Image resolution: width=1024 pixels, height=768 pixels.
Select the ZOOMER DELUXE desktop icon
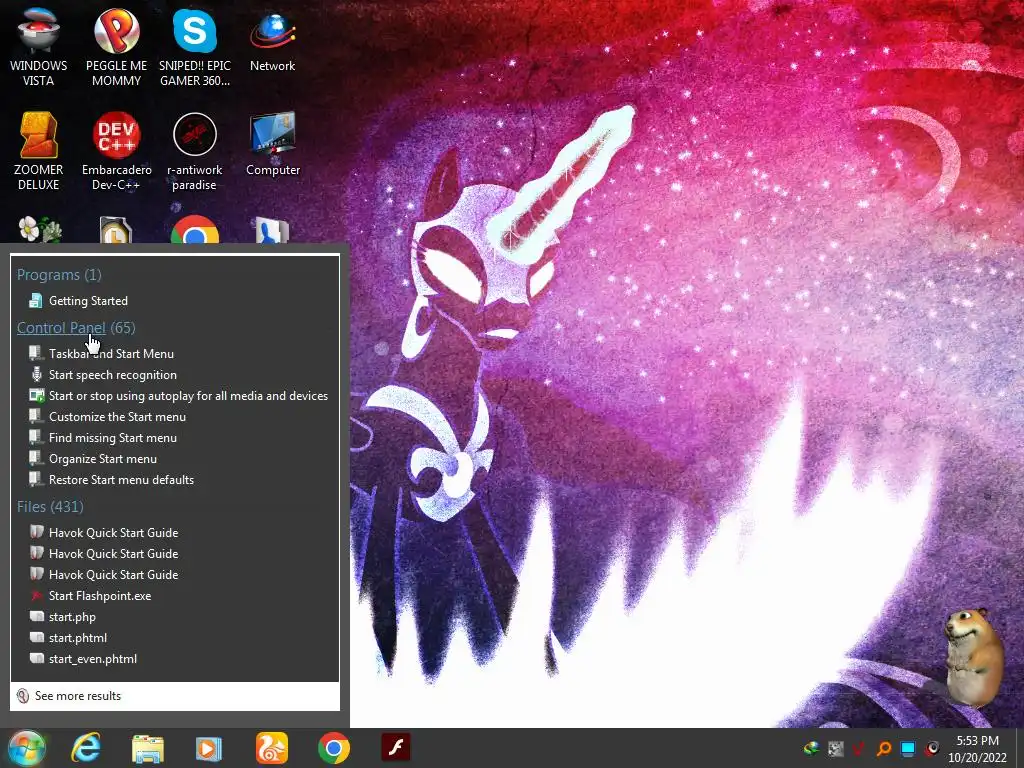[39, 150]
